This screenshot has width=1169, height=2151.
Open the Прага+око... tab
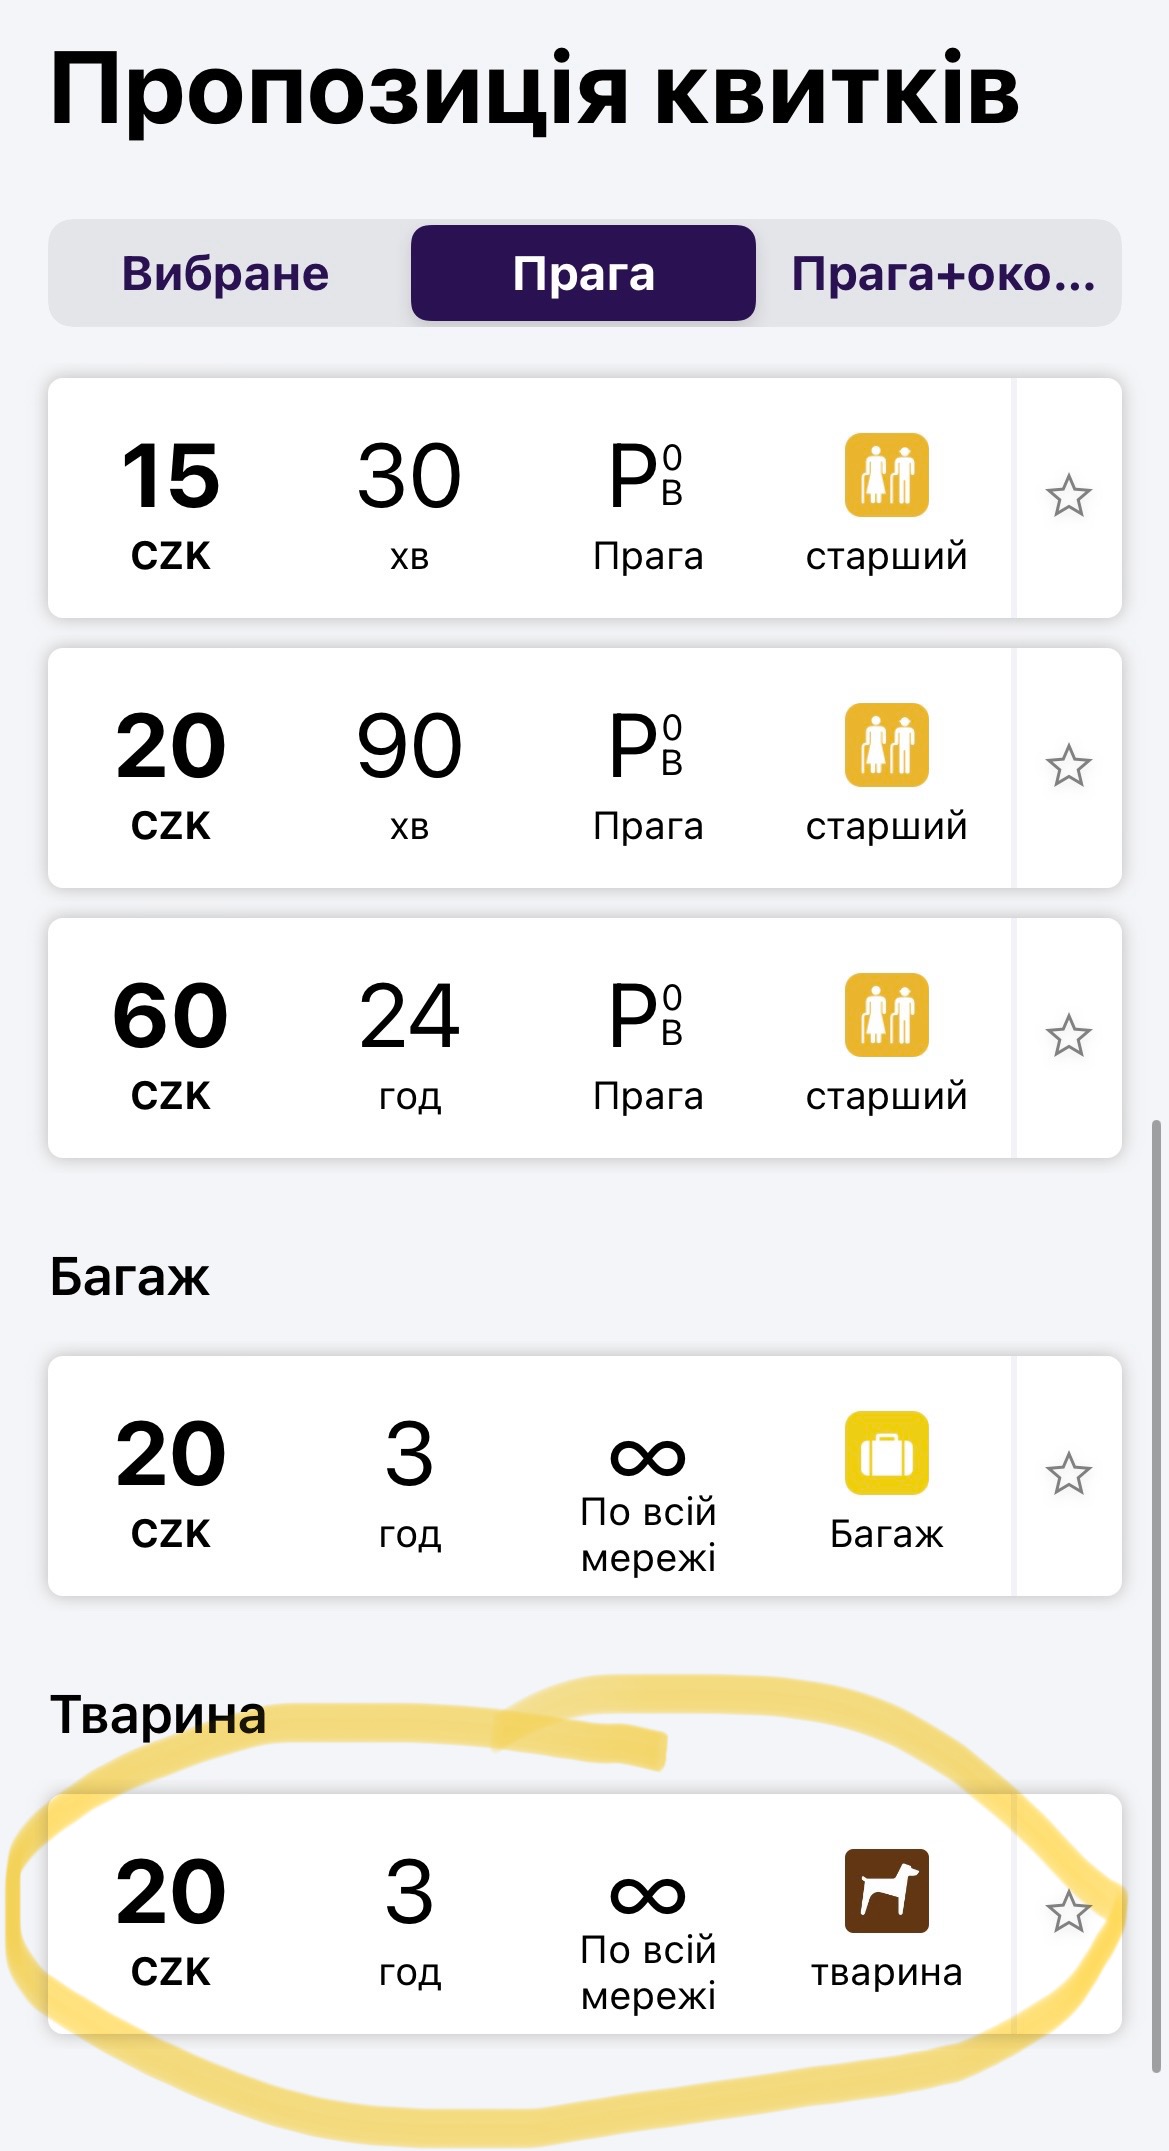tap(942, 273)
